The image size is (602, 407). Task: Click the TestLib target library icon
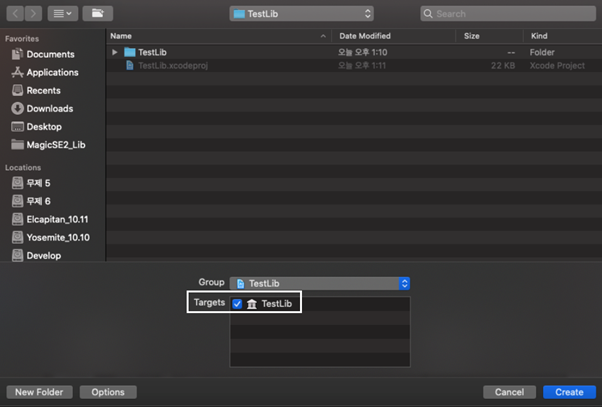(252, 304)
